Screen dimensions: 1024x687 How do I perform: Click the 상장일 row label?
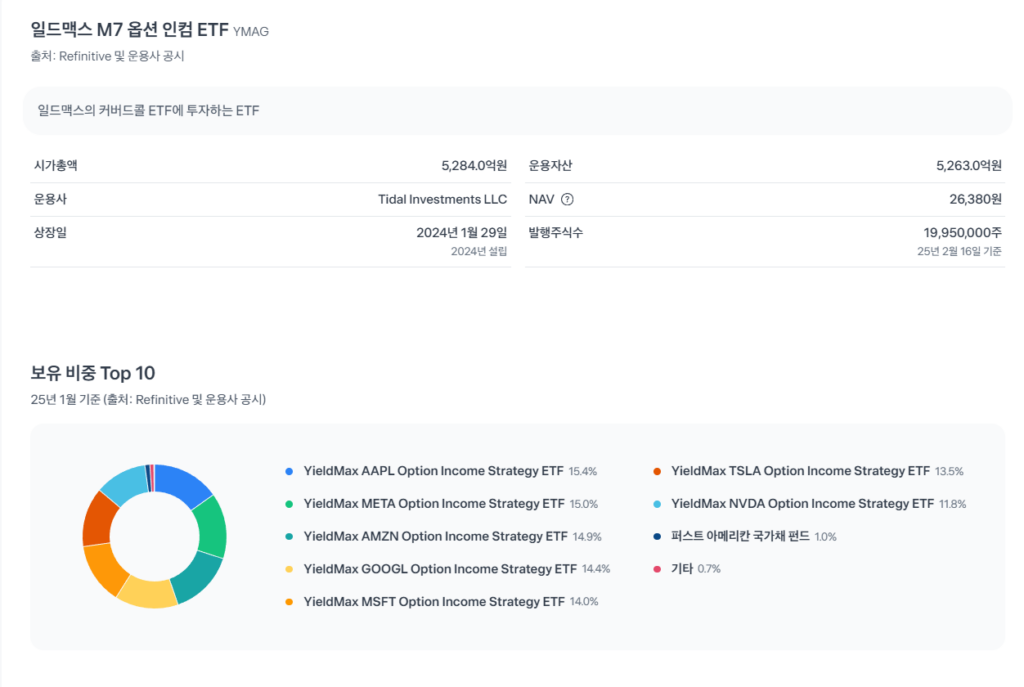[50, 232]
